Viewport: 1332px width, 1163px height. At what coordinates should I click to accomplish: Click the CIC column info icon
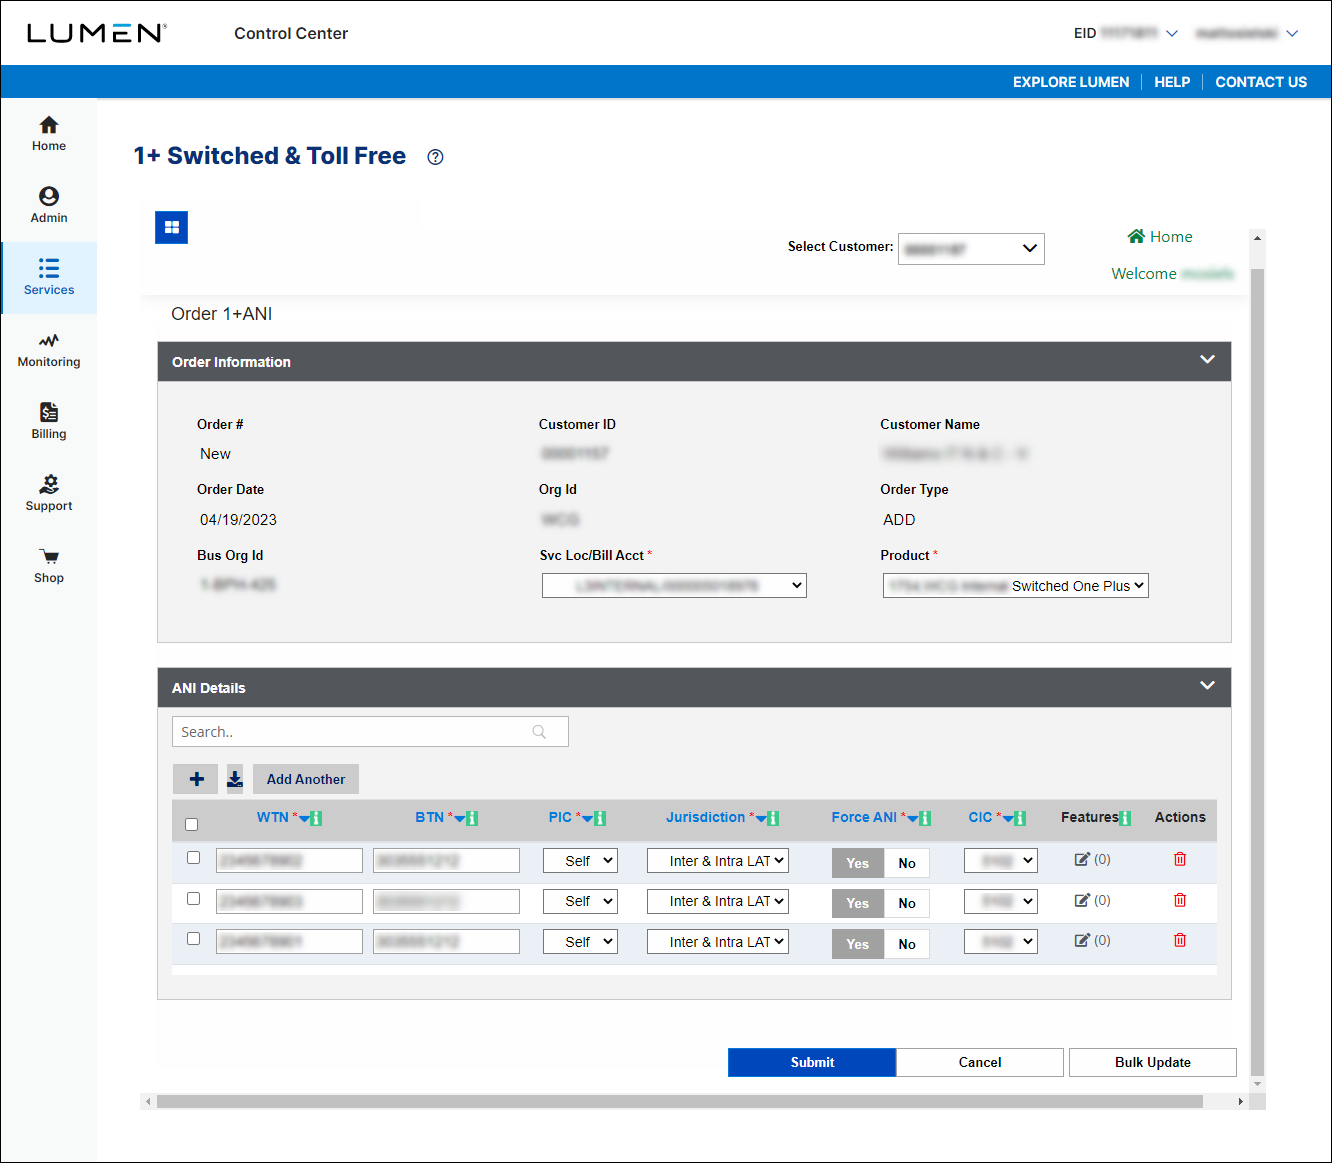(1020, 818)
